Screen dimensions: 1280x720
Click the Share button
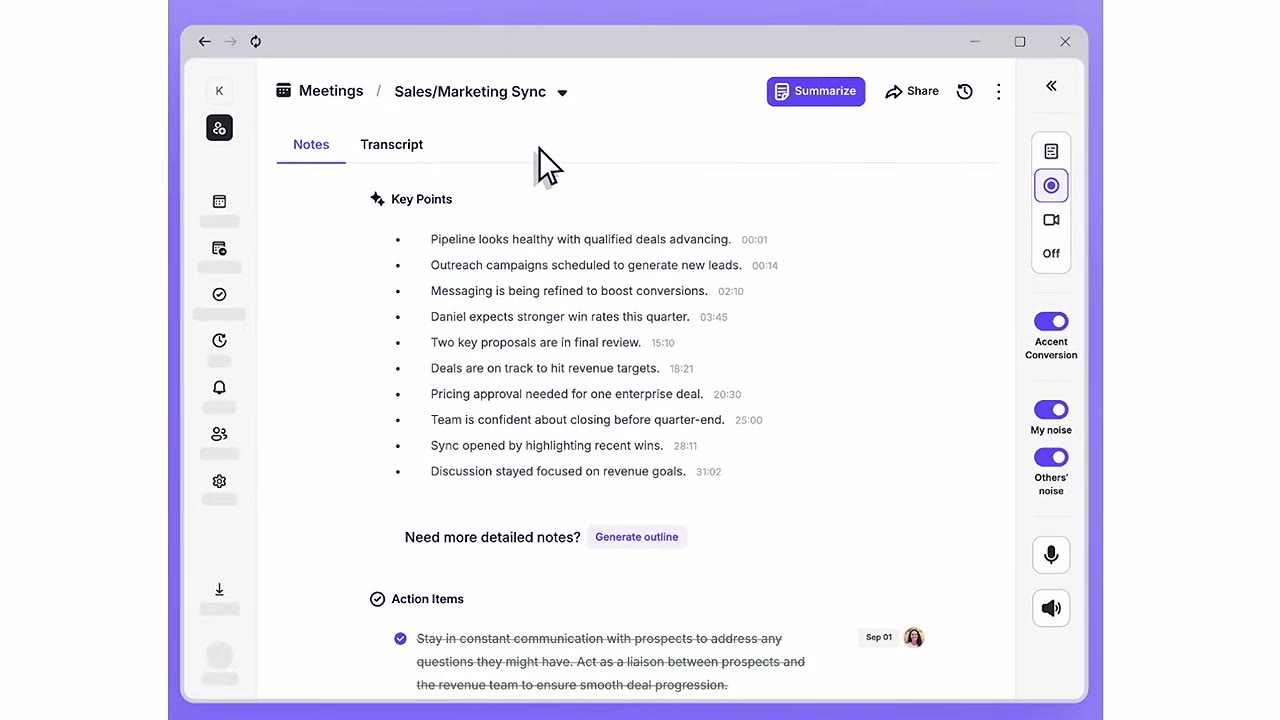pyautogui.click(x=912, y=91)
